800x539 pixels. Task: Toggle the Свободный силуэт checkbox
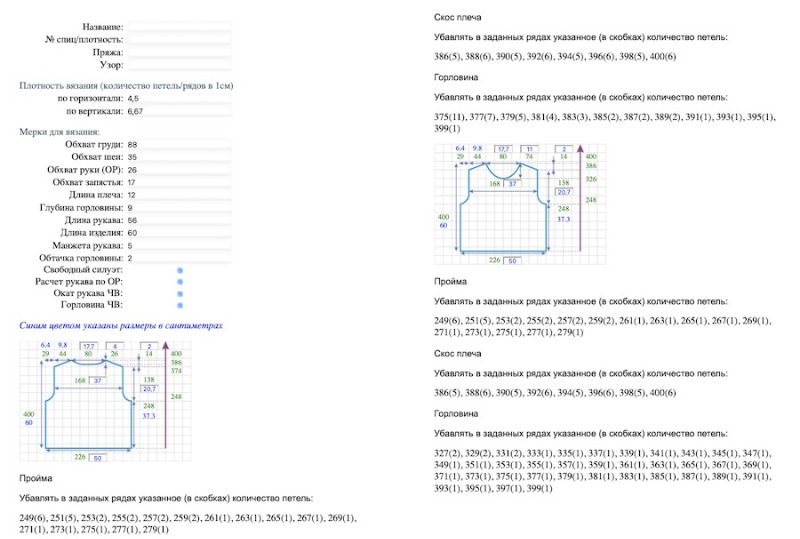coord(180,271)
